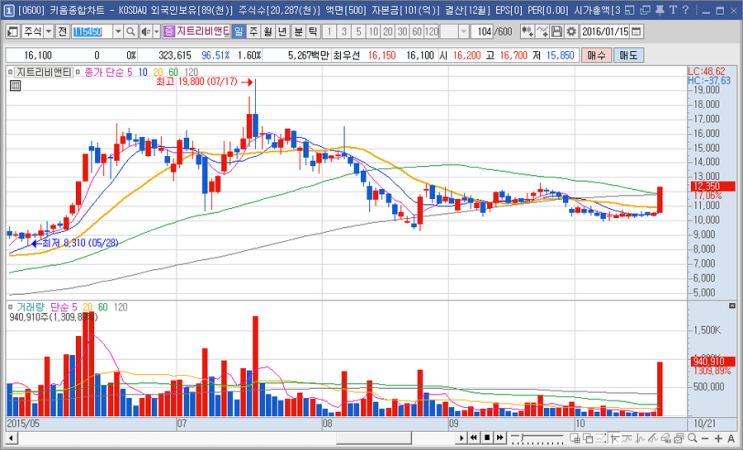Select the 1 interval button
This screenshot has width=743, height=450.
pos(329,32)
